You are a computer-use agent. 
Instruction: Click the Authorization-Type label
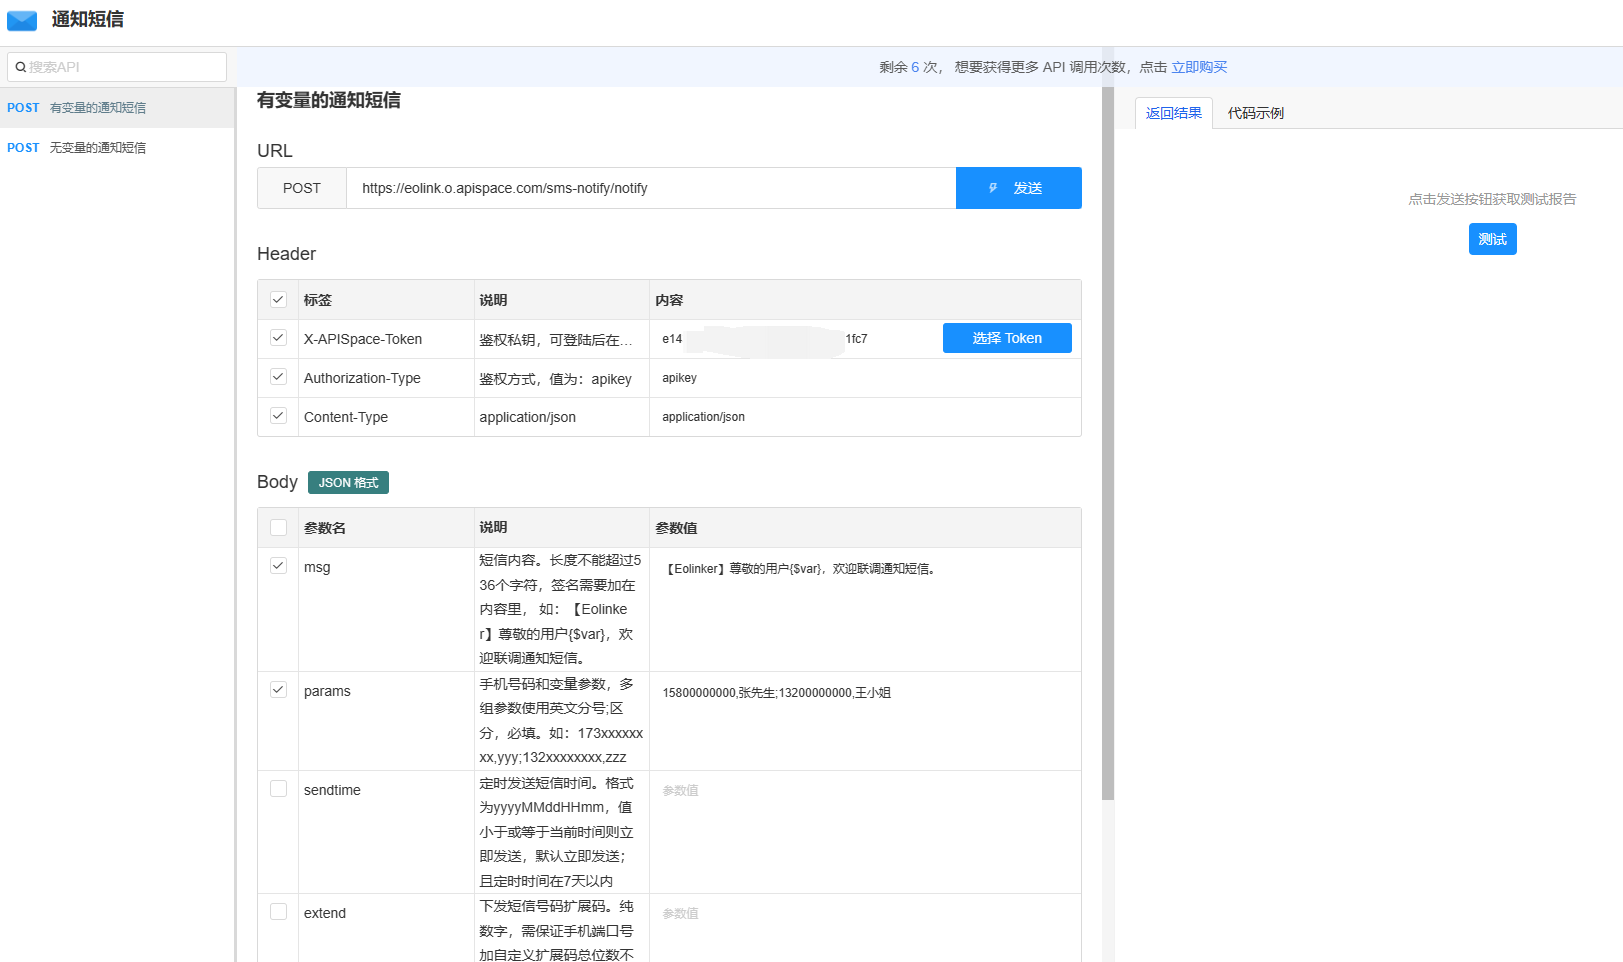(362, 378)
